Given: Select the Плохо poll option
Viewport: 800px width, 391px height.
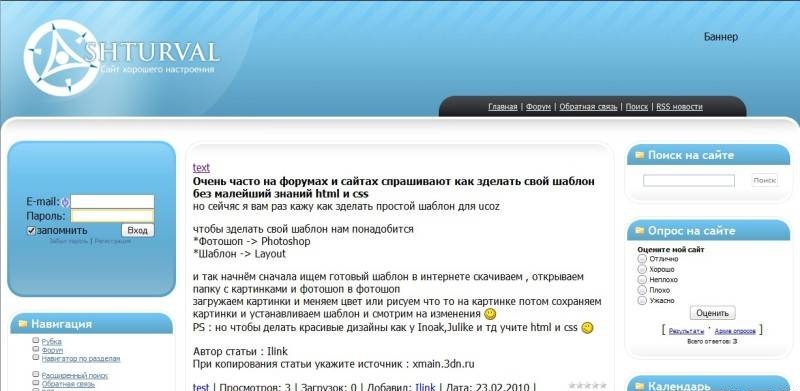Looking at the screenshot, I should [x=642, y=290].
